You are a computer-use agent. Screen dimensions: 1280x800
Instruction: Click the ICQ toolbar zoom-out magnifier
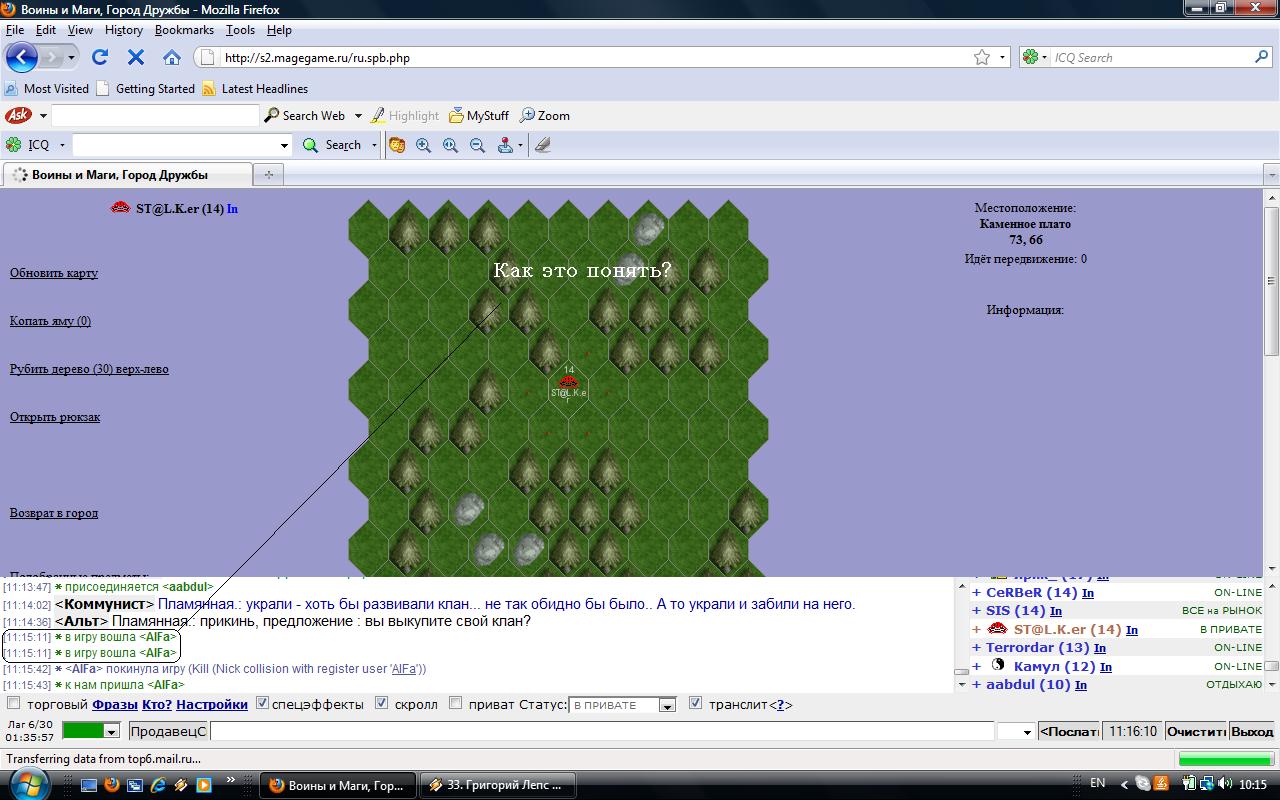pyautogui.click(x=477, y=145)
